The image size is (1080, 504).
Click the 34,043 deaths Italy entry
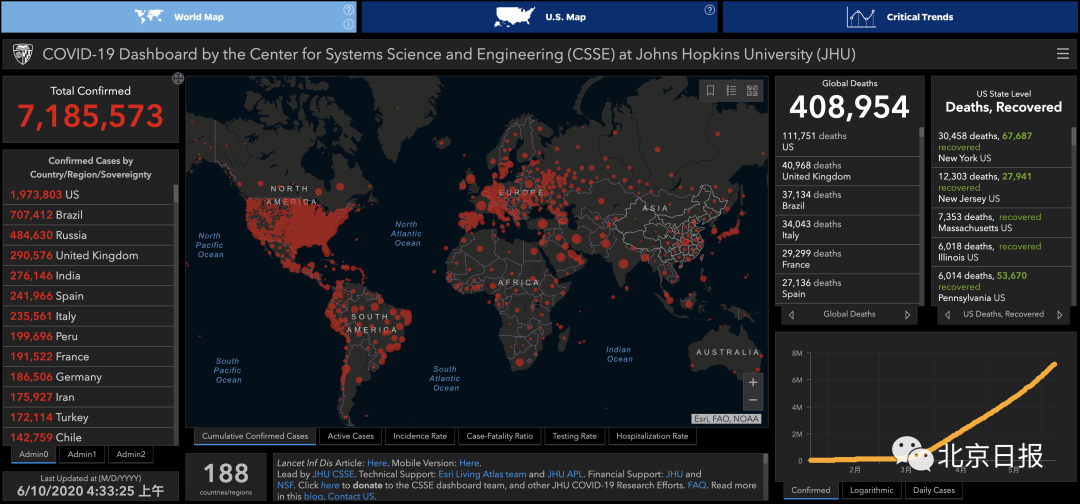click(847, 229)
